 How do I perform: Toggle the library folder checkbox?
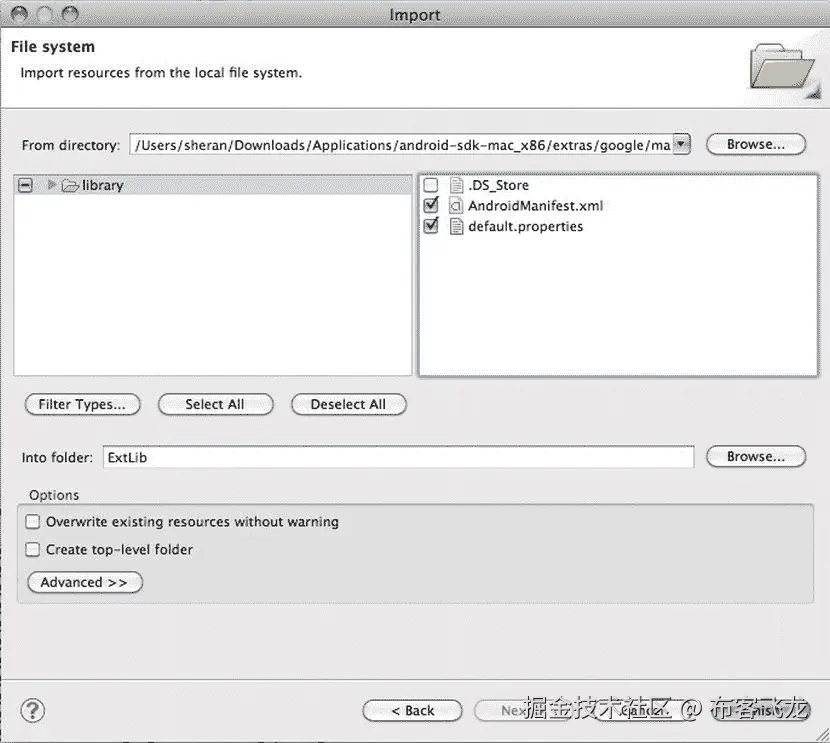coord(25,185)
